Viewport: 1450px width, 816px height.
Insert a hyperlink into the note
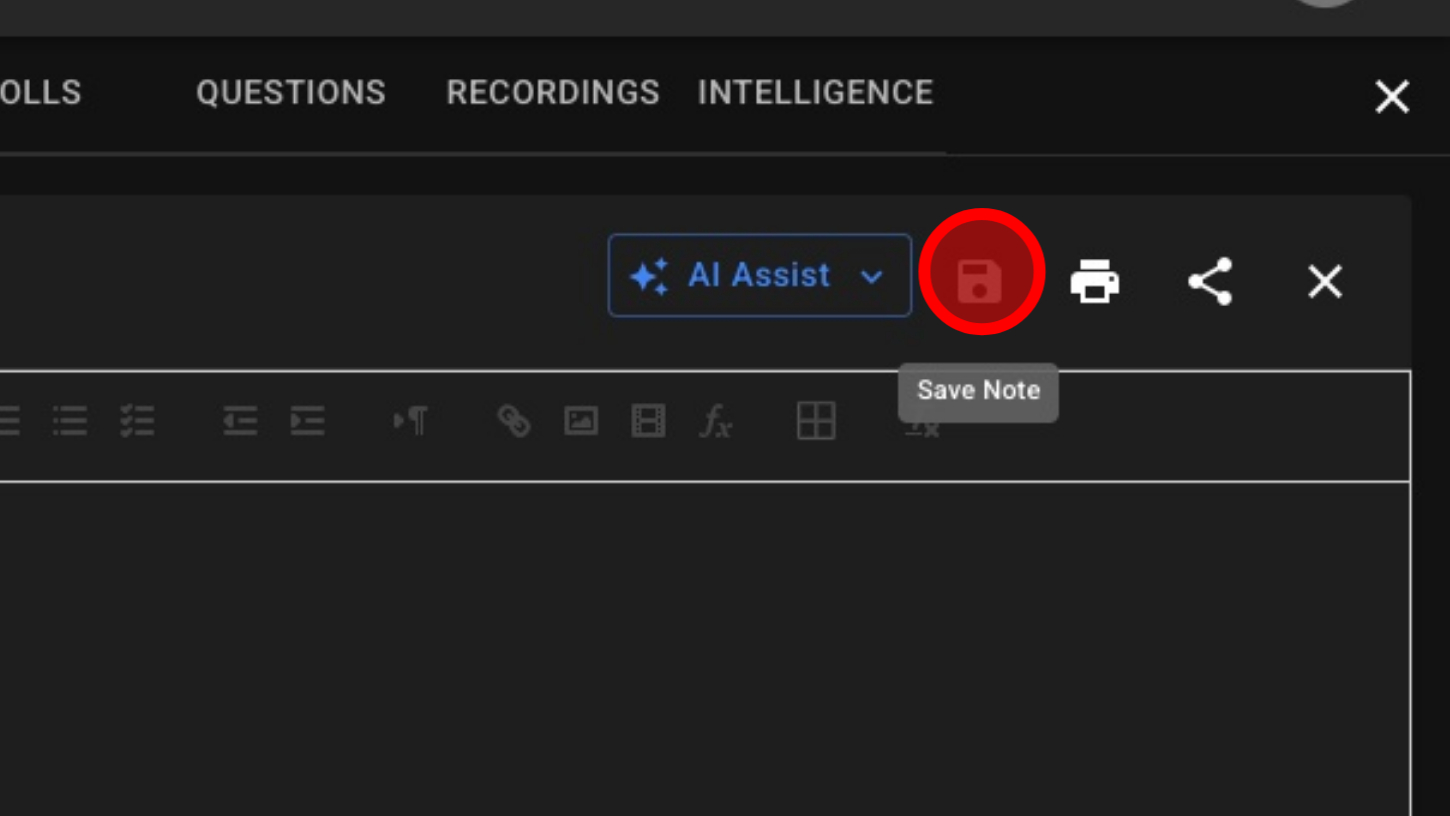coord(514,421)
